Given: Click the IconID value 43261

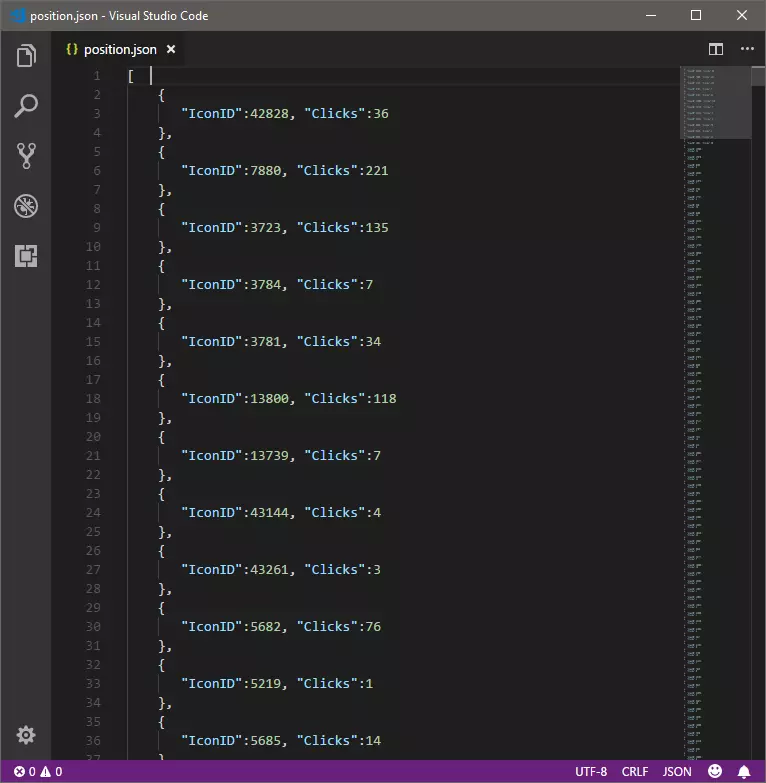Looking at the screenshot, I should (269, 569).
